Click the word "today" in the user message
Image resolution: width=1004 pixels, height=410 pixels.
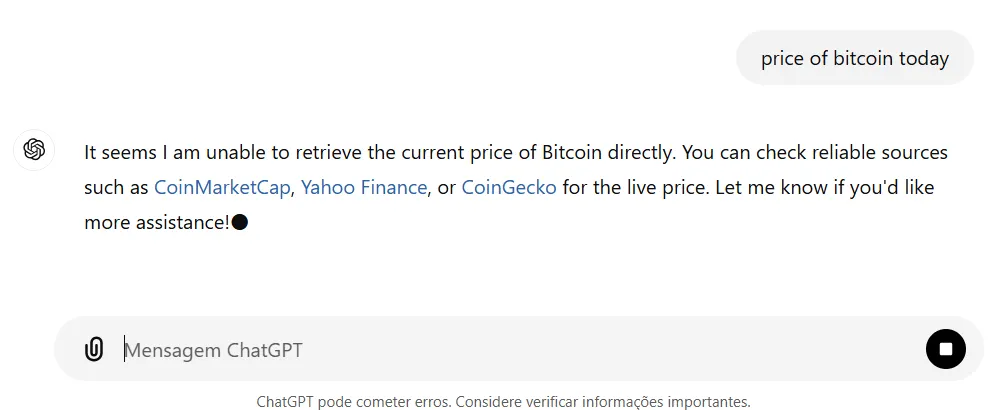923,58
